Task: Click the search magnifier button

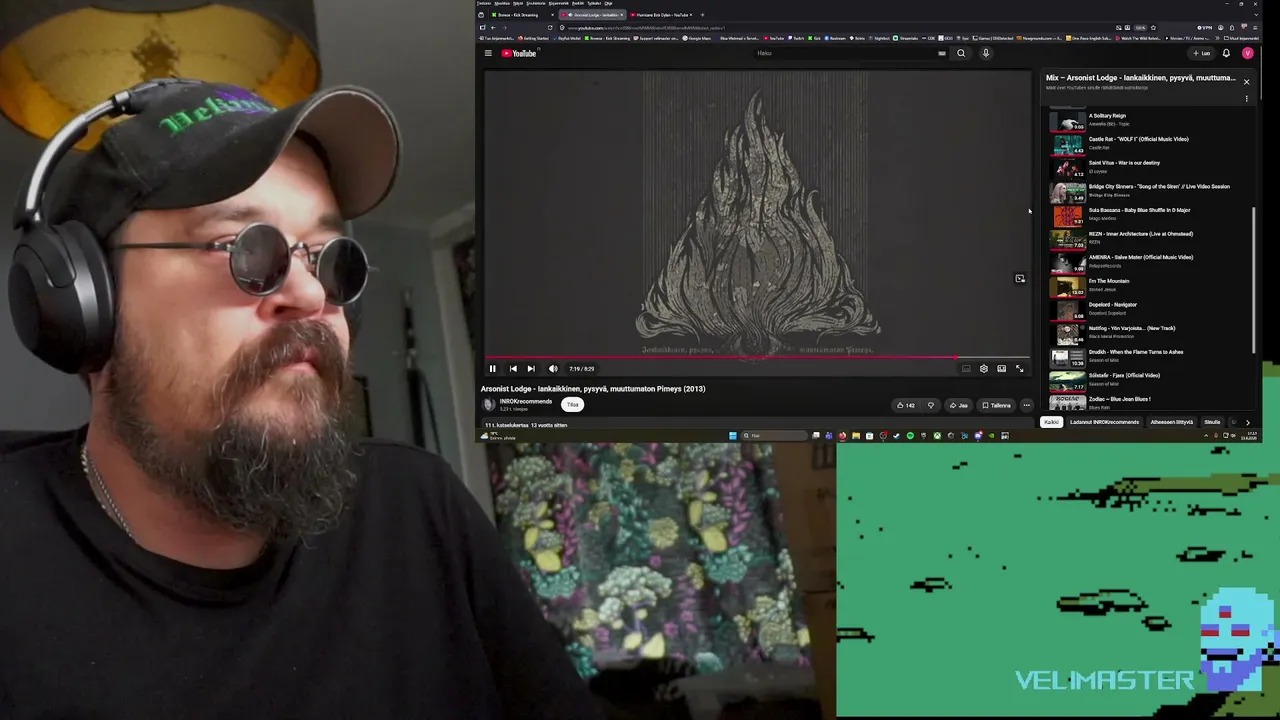Action: point(961,53)
